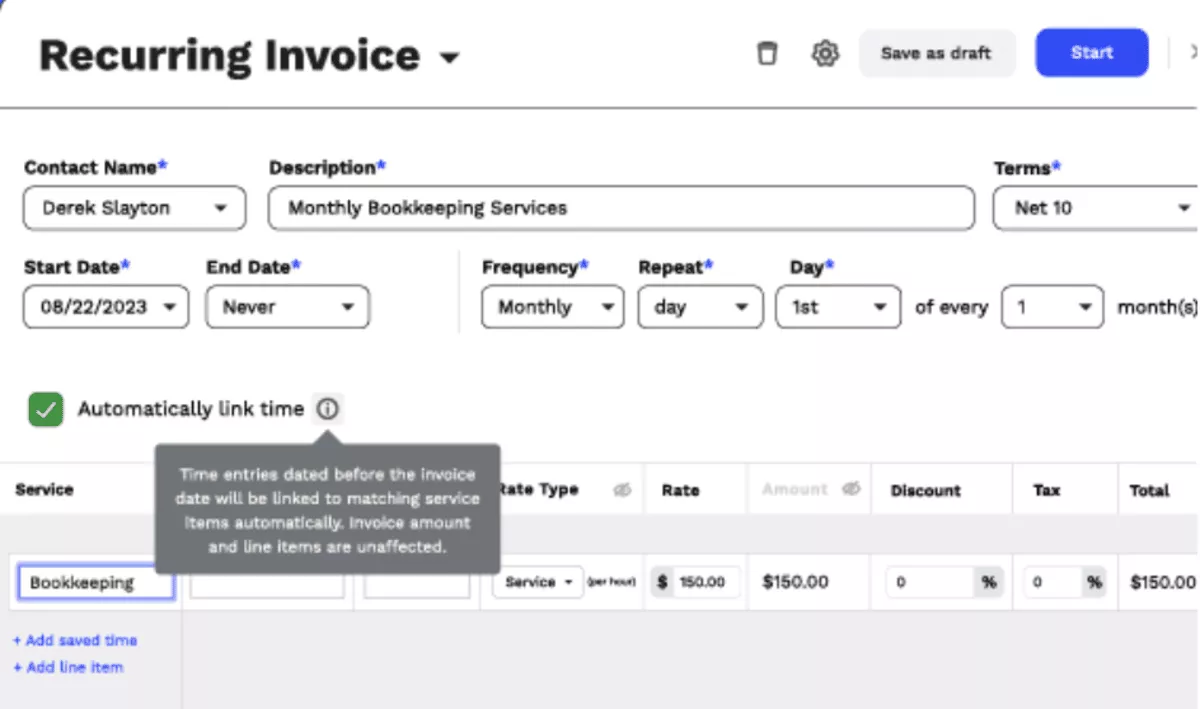Open the Service rate type dropdown in line item
This screenshot has width=1200, height=709.
coord(537,582)
